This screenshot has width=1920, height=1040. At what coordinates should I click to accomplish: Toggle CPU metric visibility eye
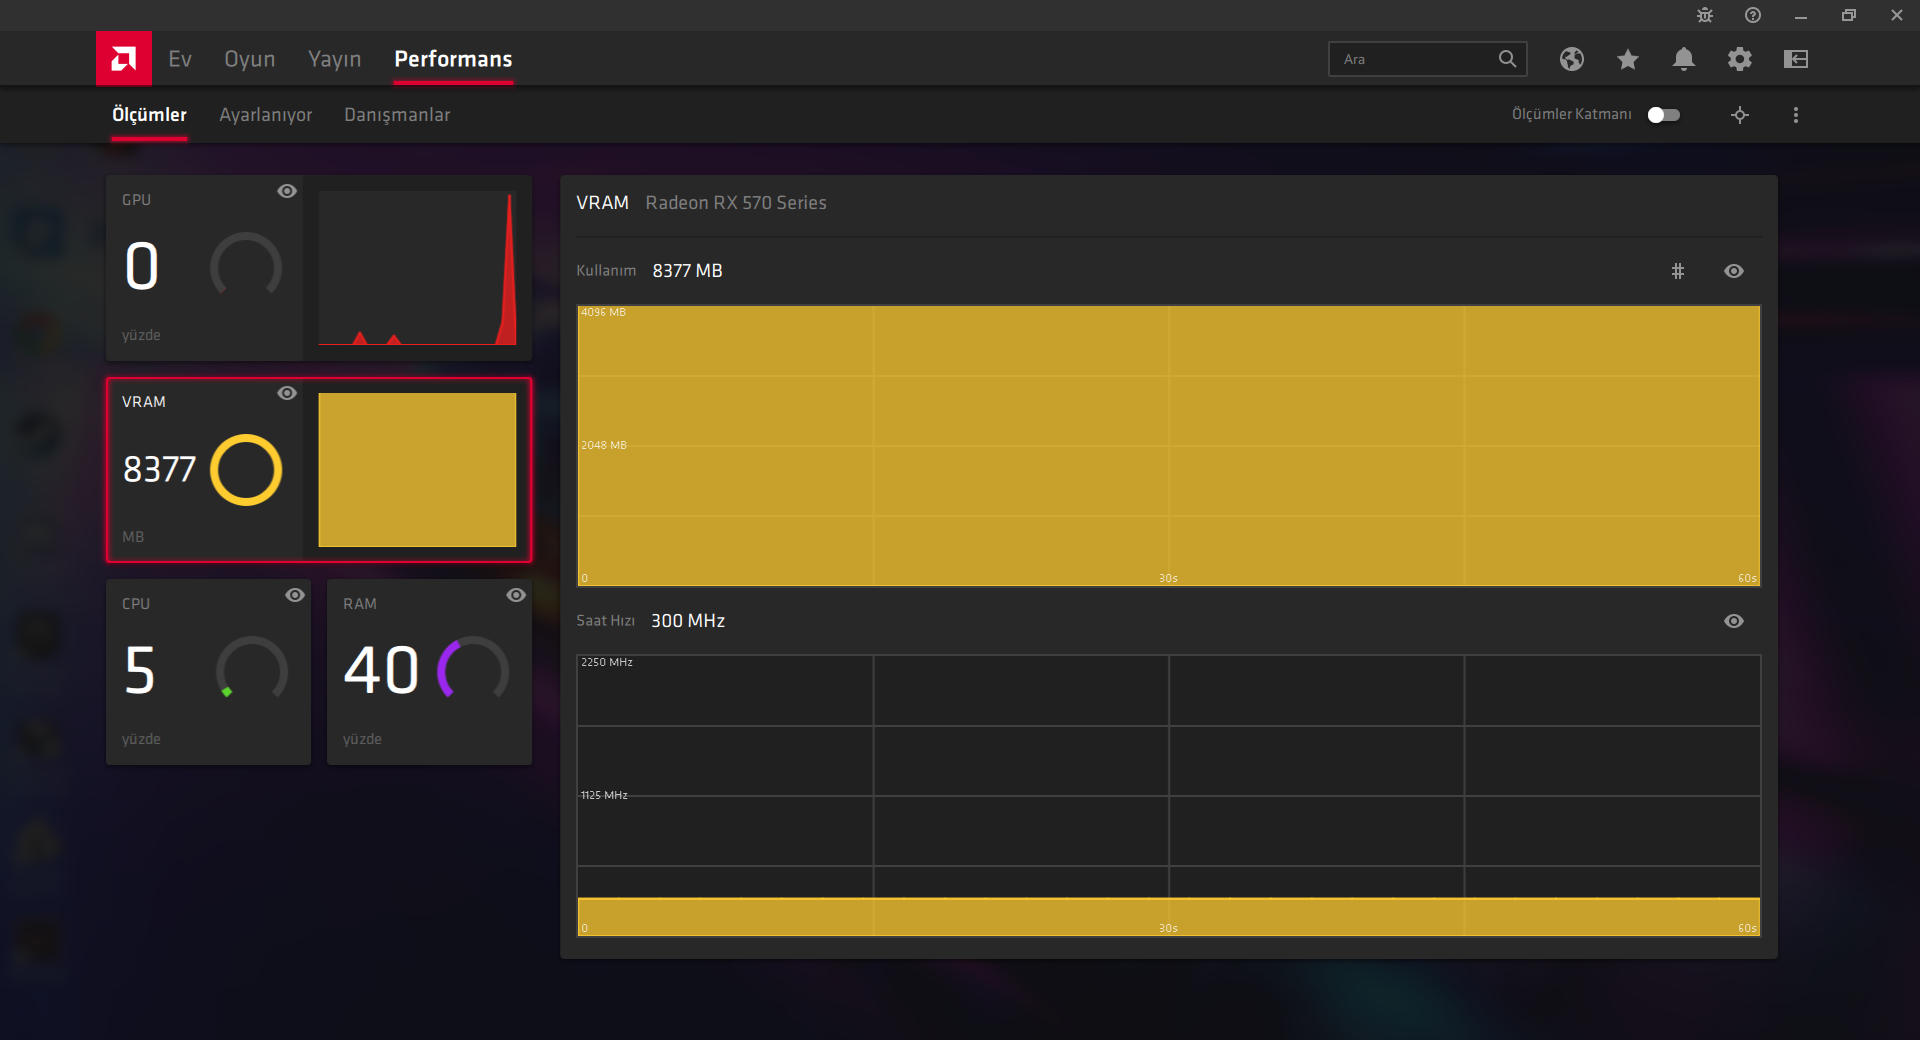pyautogui.click(x=295, y=595)
